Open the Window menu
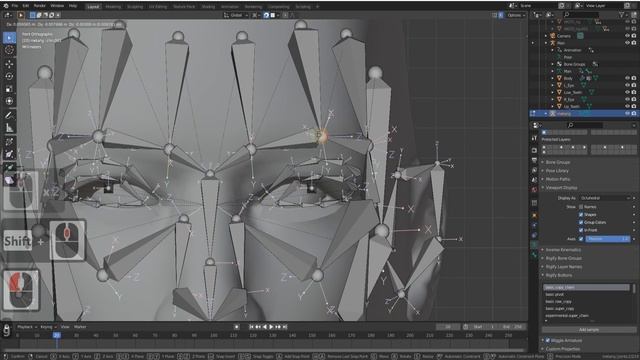This screenshot has height=360, width=640. (57, 6)
